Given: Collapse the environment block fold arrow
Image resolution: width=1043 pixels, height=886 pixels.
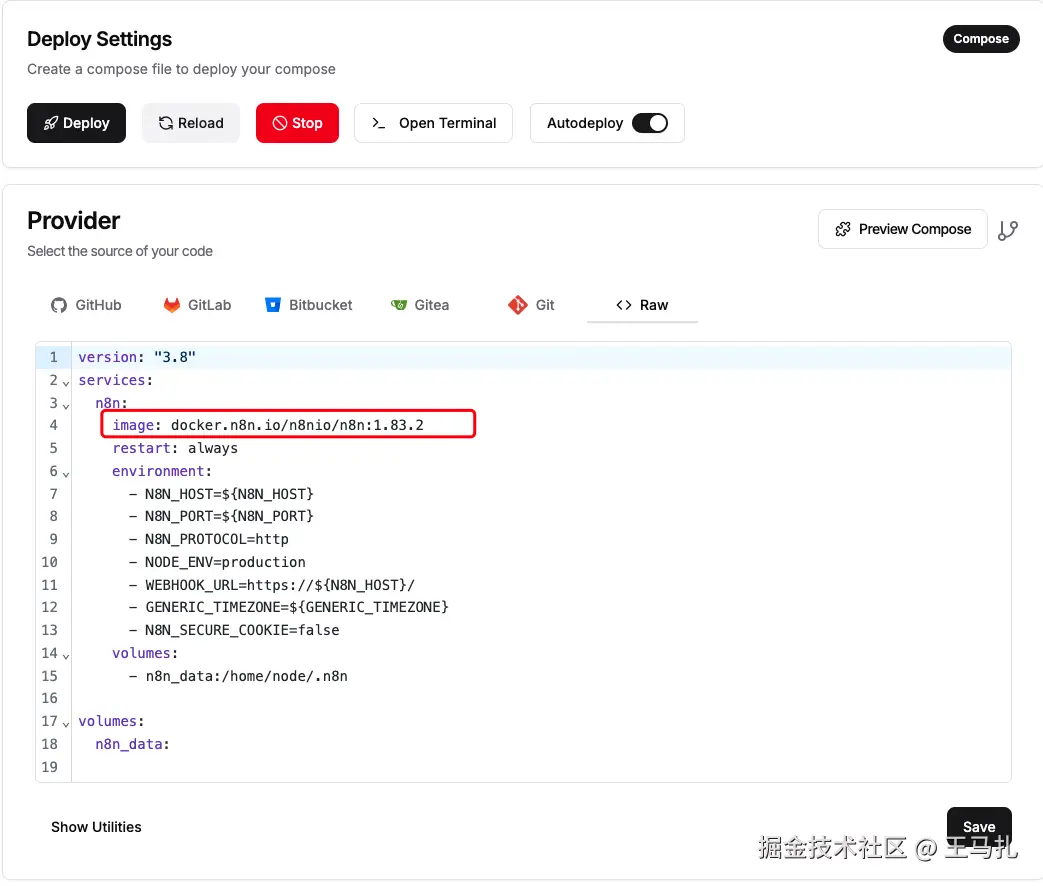Looking at the screenshot, I should [x=66, y=474].
